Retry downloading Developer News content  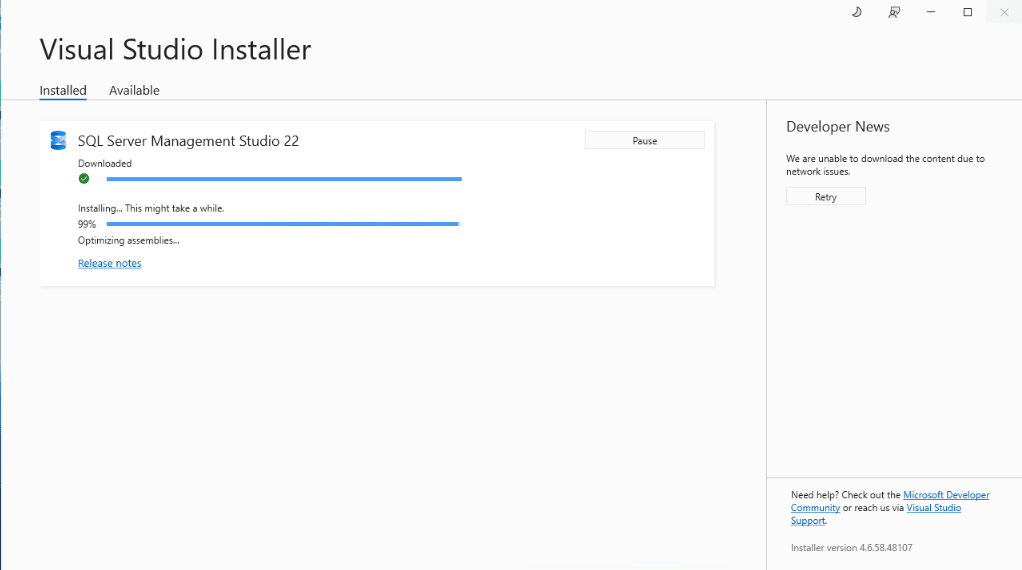(x=826, y=197)
